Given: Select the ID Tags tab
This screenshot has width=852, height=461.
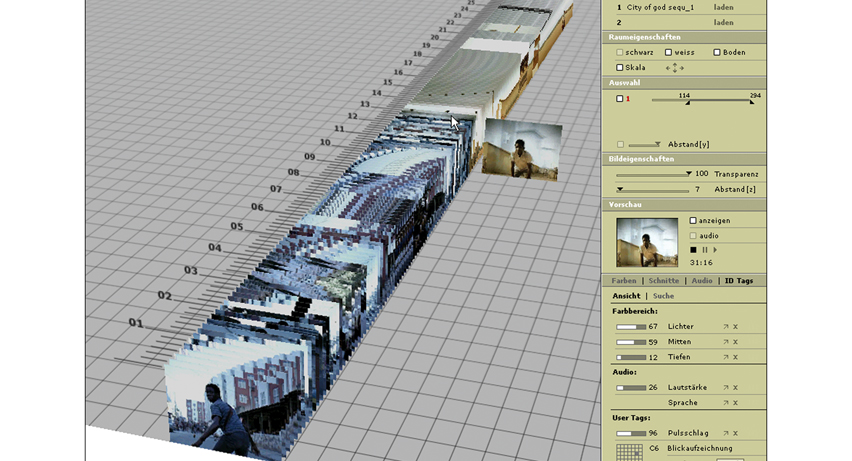Looking at the screenshot, I should 739,281.
